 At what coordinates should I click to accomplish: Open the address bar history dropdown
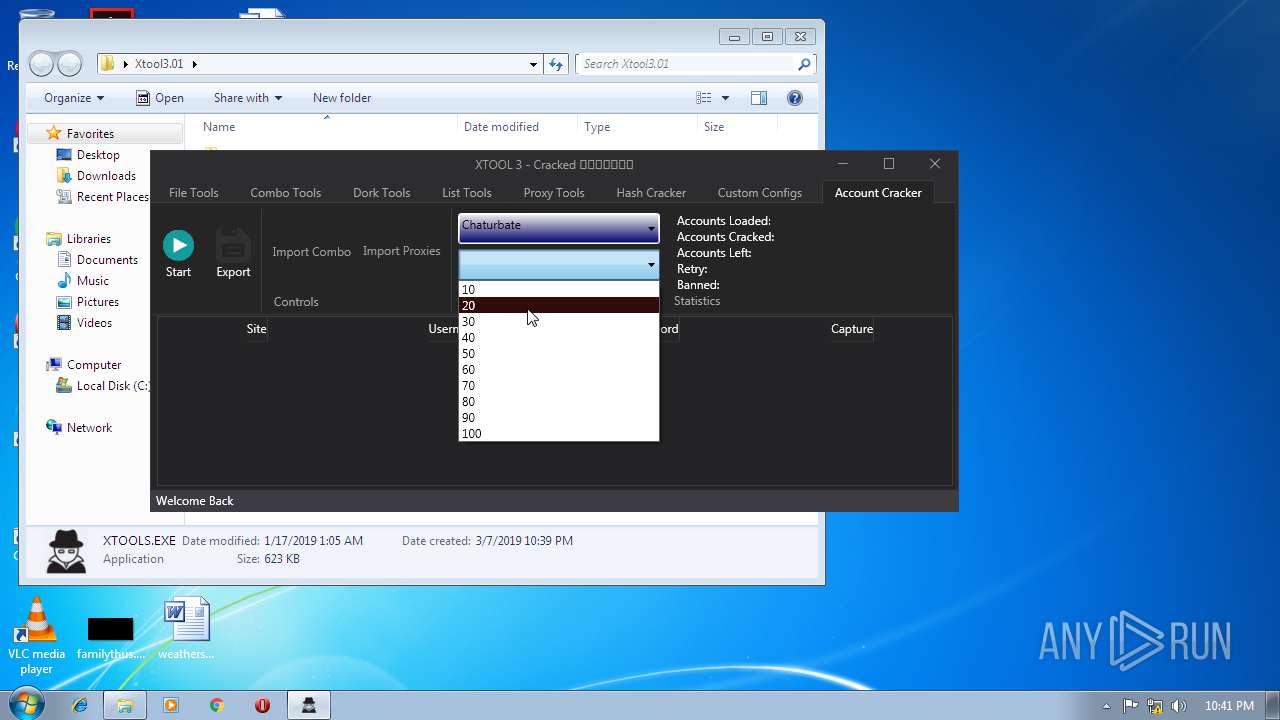(533, 64)
